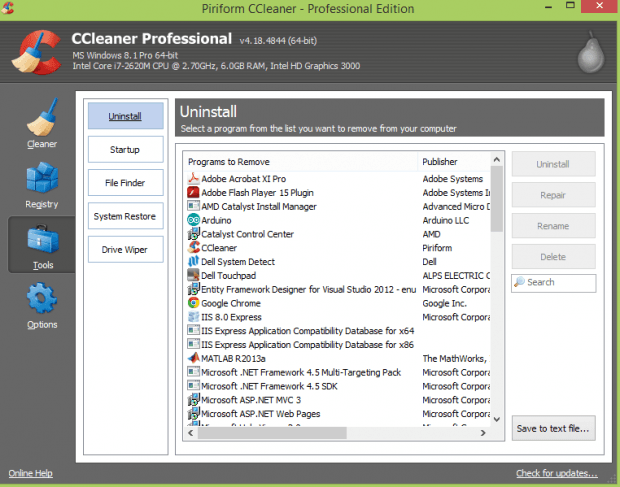Image resolution: width=620 pixels, height=487 pixels.
Task: Switch to the Uninstall tools tab
Action: point(125,116)
